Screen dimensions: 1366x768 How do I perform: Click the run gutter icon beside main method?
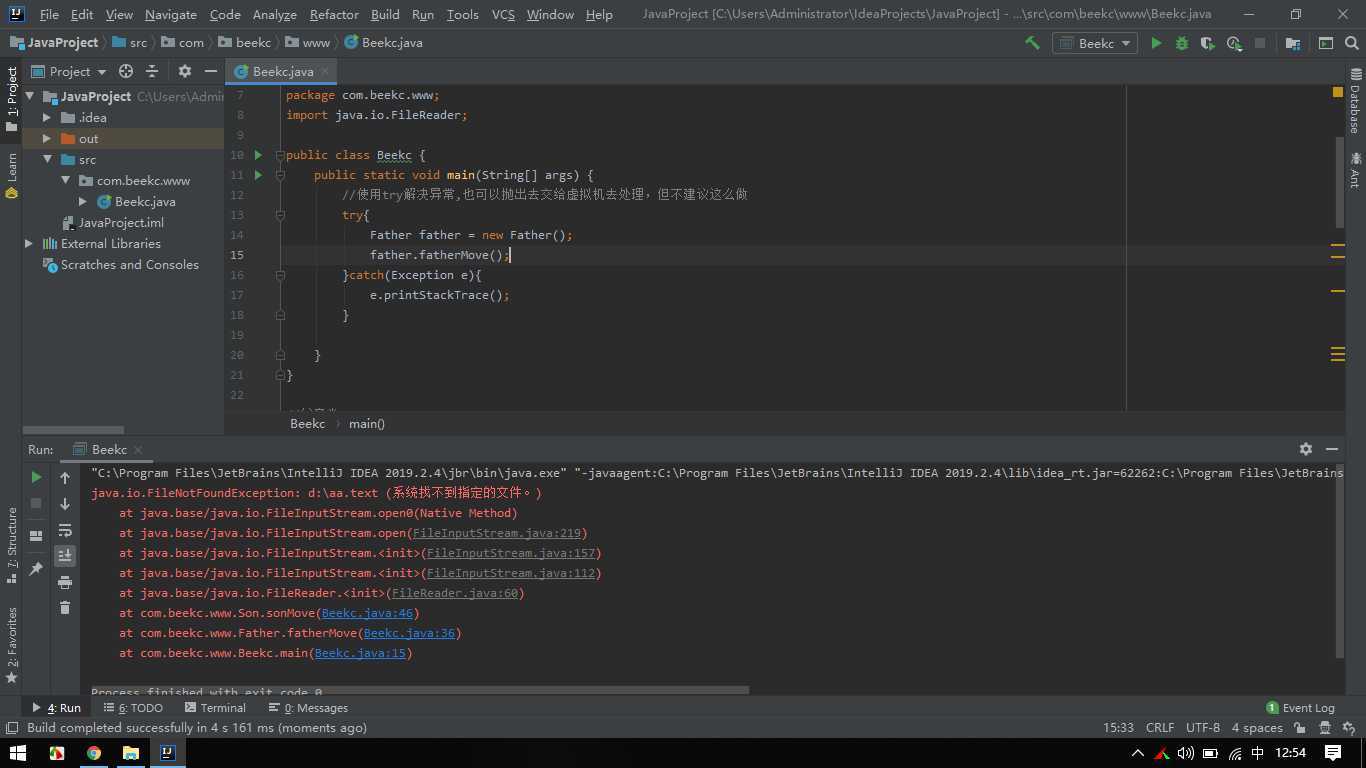(x=258, y=175)
